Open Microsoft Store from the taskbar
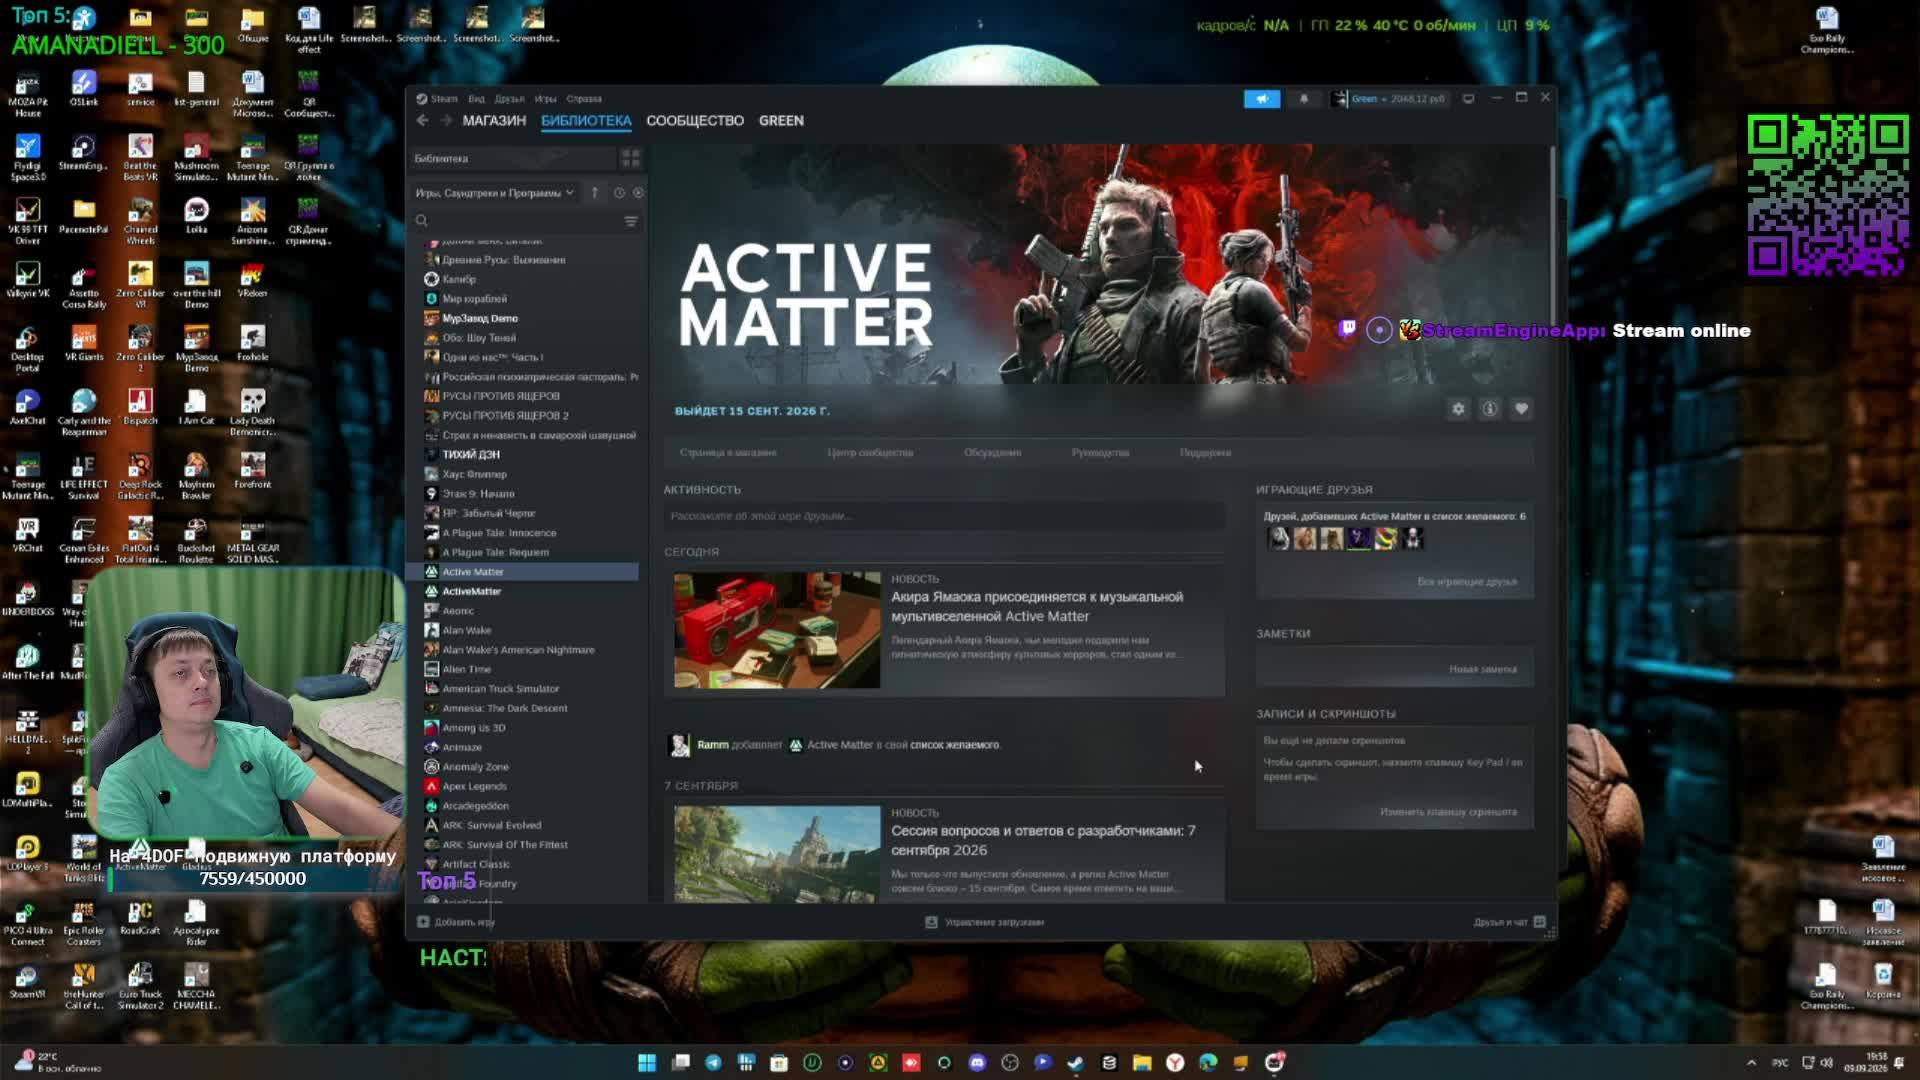Screen dimensions: 1920x1080 779,1062
